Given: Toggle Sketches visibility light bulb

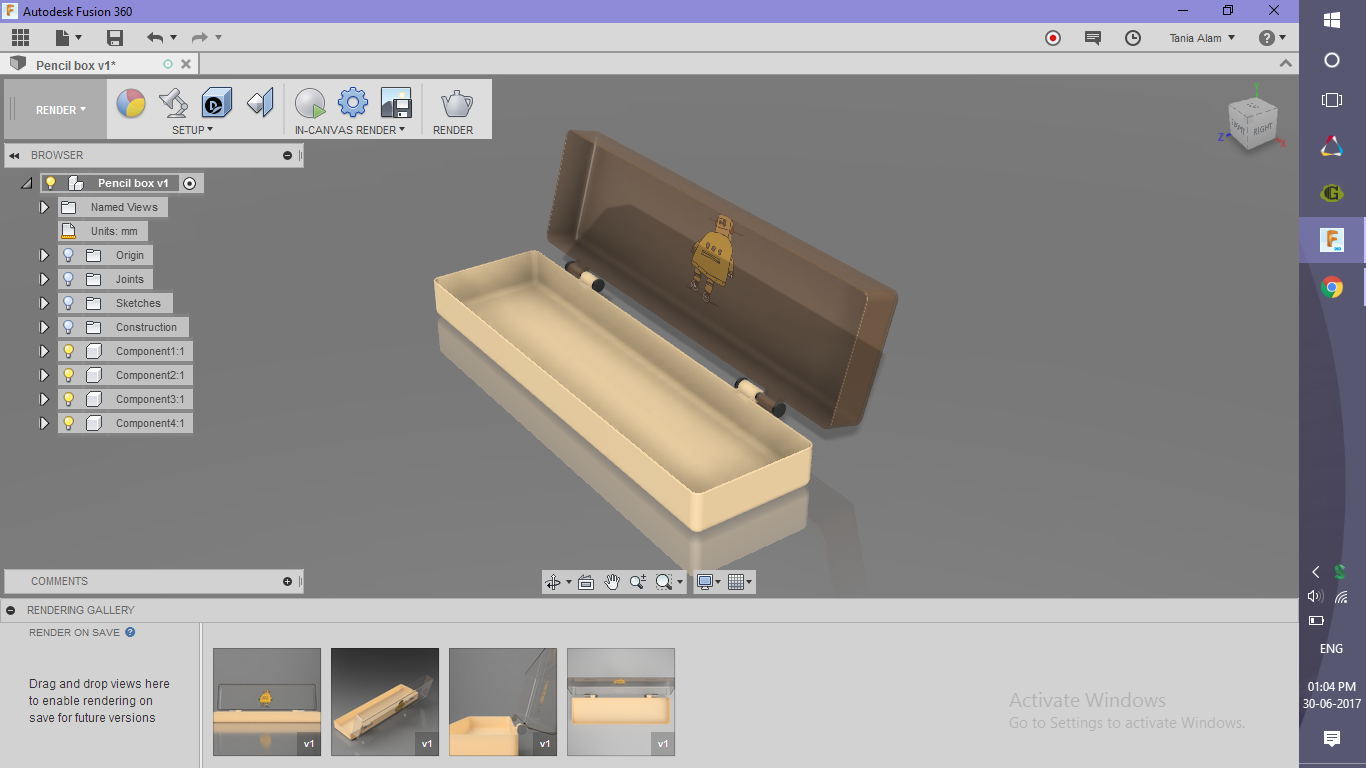Looking at the screenshot, I should (x=68, y=303).
